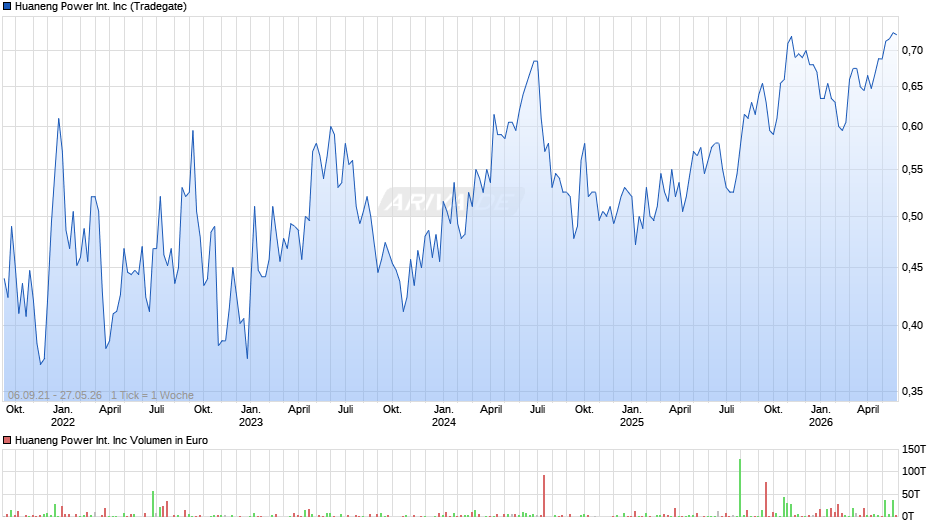Viewport: 940px width, 526px height.
Task: Click the Jan. 2025 time axis label
Action: 632,416
